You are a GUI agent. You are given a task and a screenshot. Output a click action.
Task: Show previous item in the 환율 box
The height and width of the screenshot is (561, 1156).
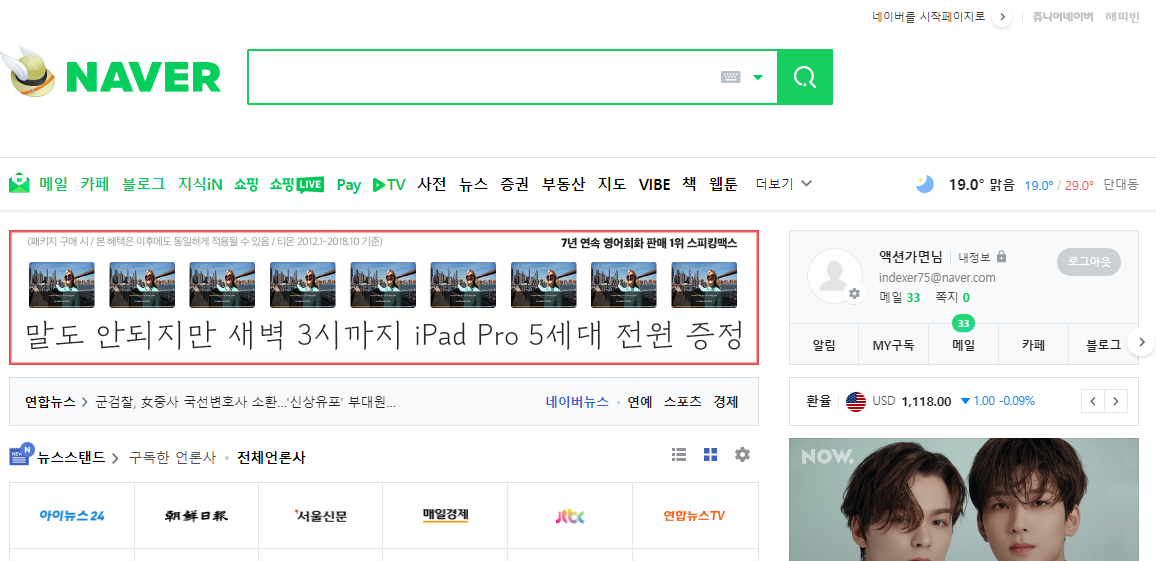click(1093, 402)
